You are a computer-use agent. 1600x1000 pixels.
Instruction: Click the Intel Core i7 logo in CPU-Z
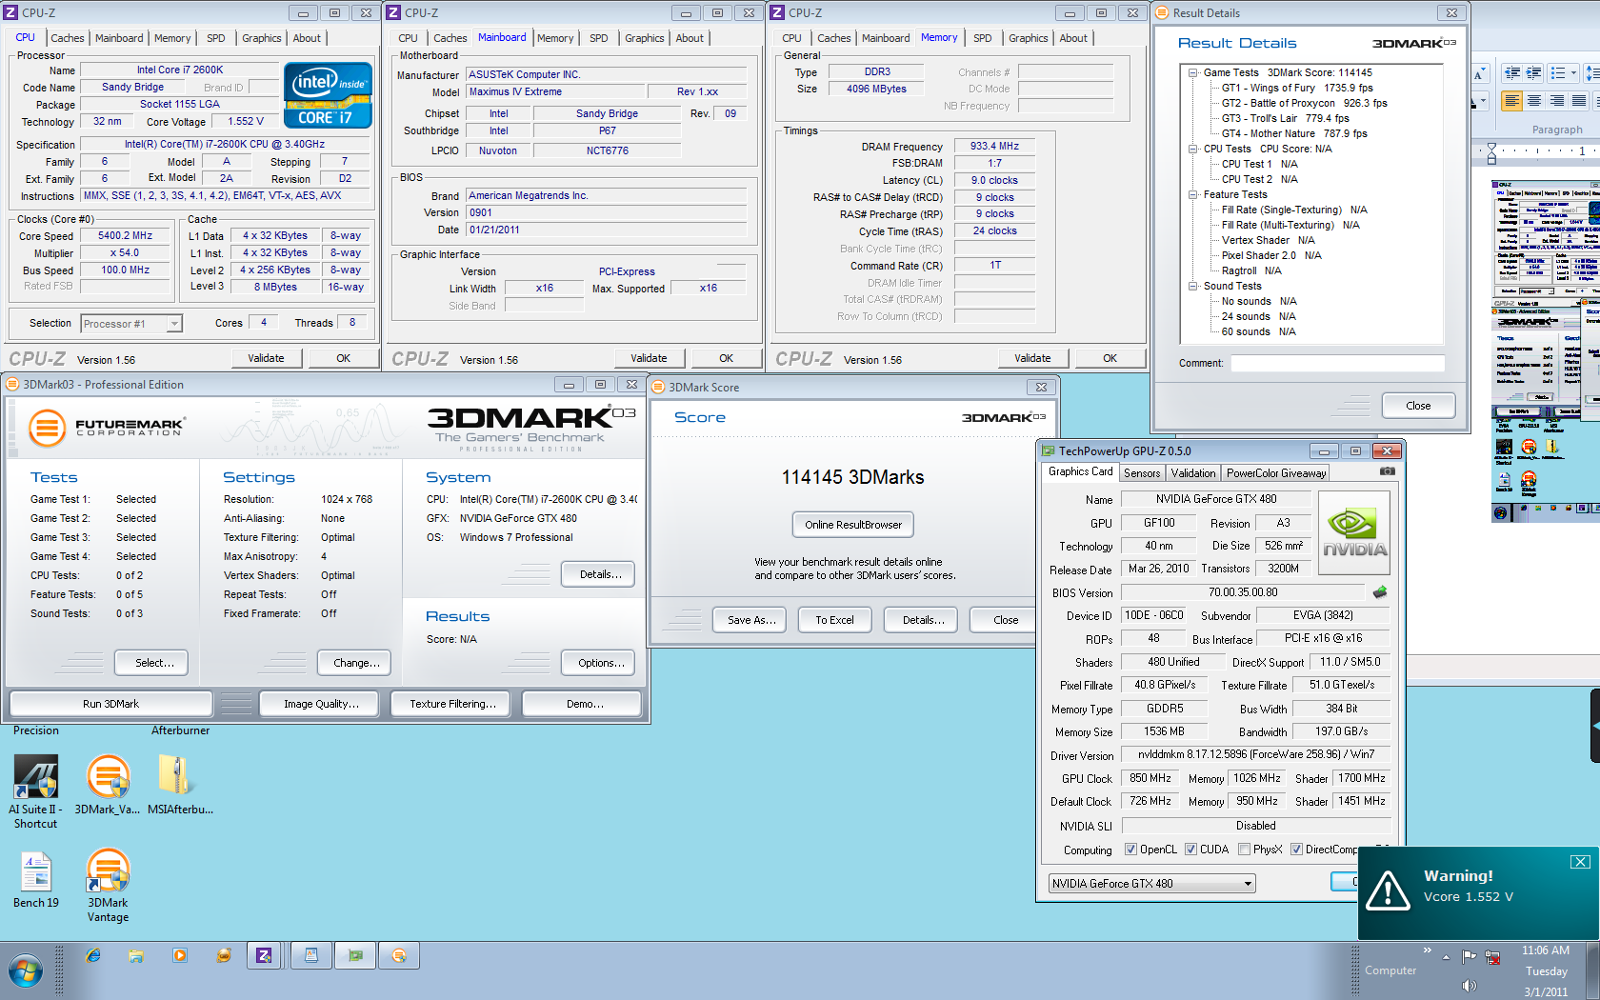[328, 95]
